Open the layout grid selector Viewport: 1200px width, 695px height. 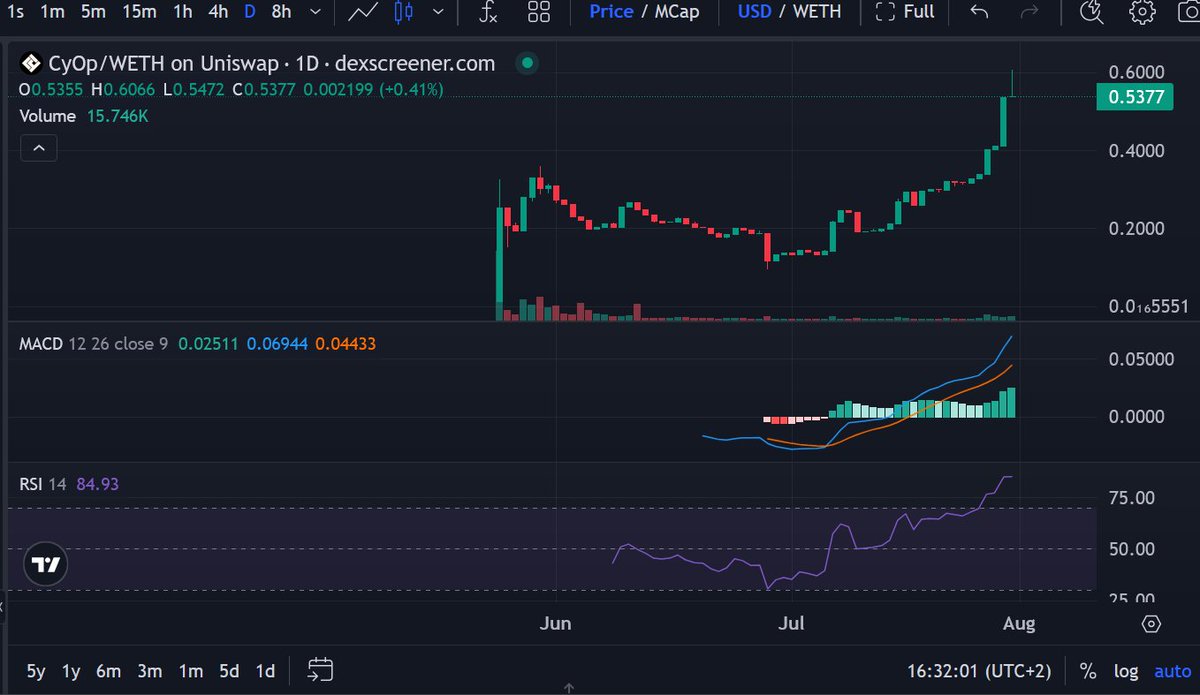point(539,12)
